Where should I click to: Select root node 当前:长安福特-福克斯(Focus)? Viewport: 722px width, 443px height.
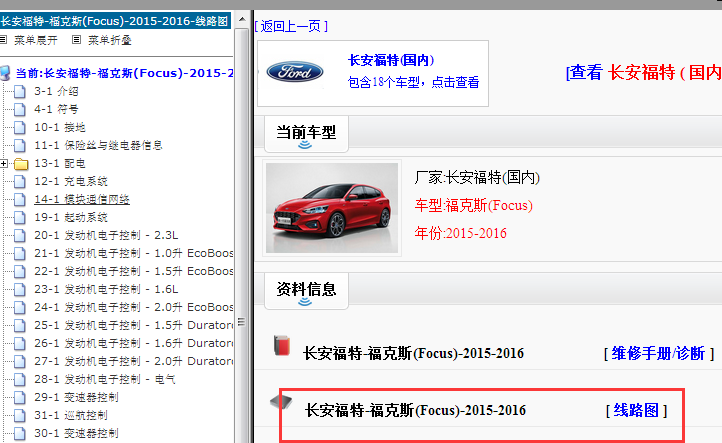pos(124,73)
